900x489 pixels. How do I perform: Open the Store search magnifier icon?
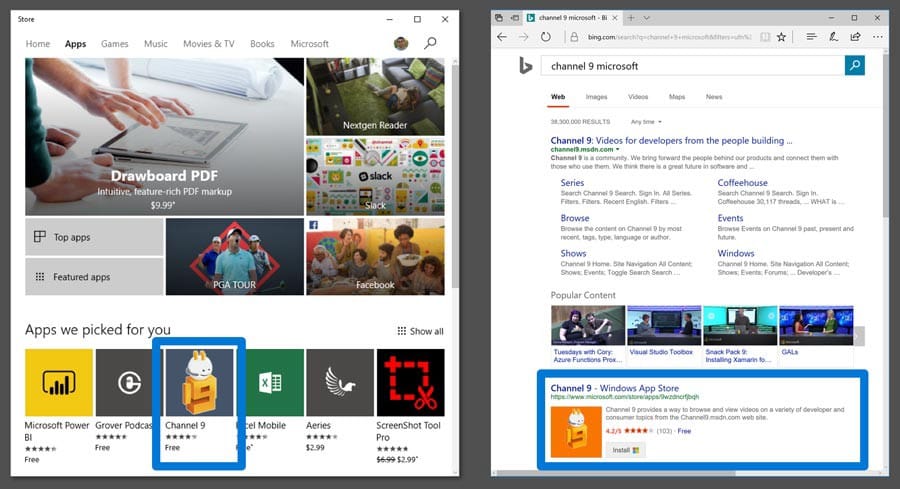pyautogui.click(x=430, y=43)
